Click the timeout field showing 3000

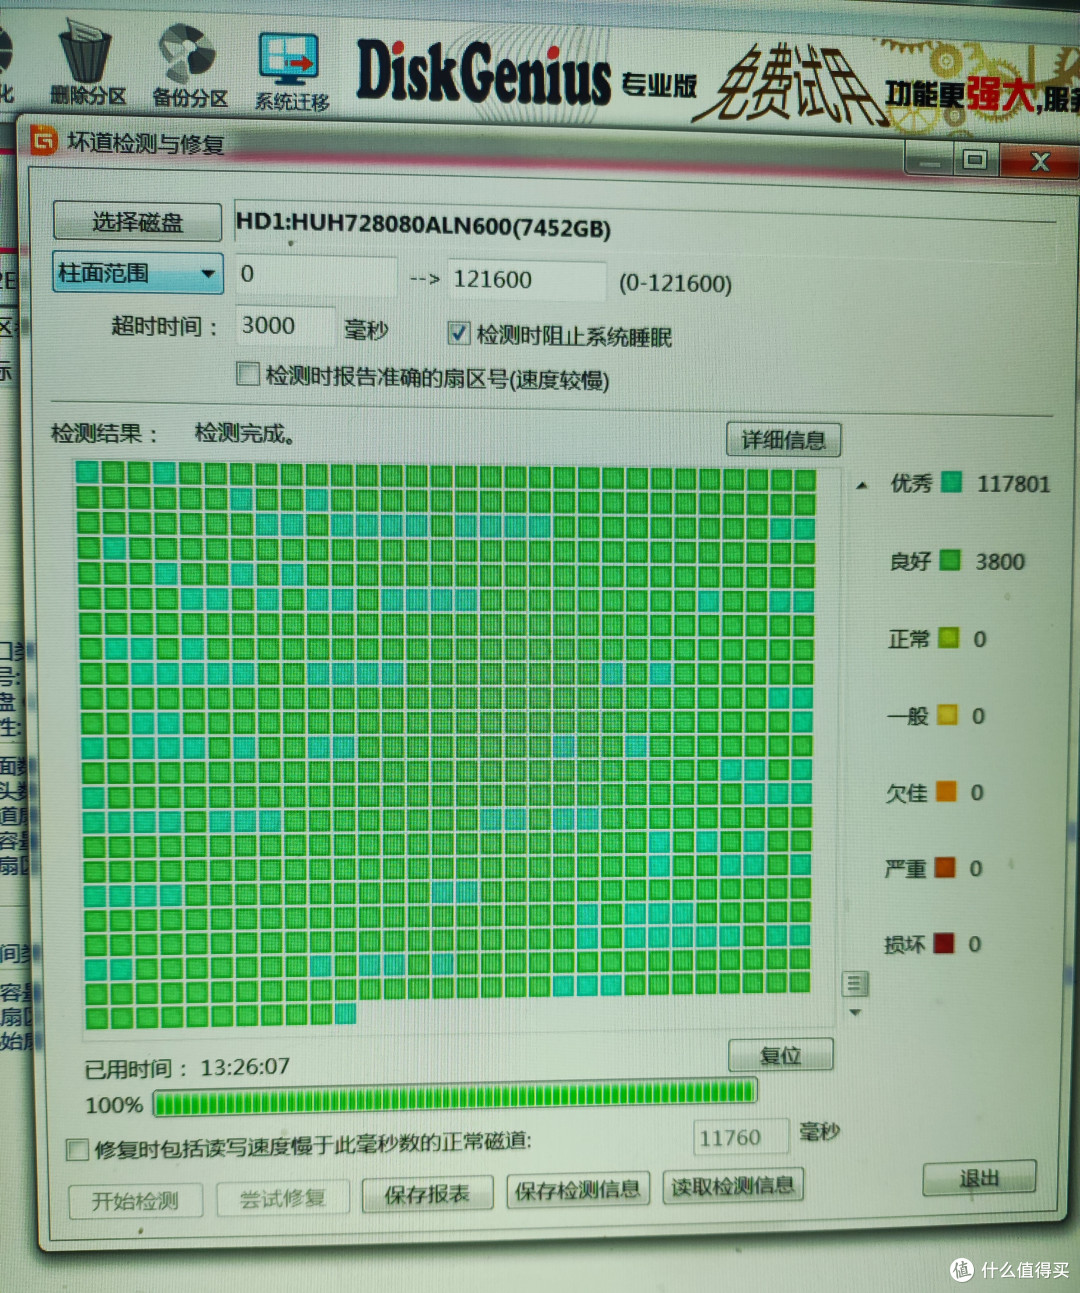[x=285, y=326]
